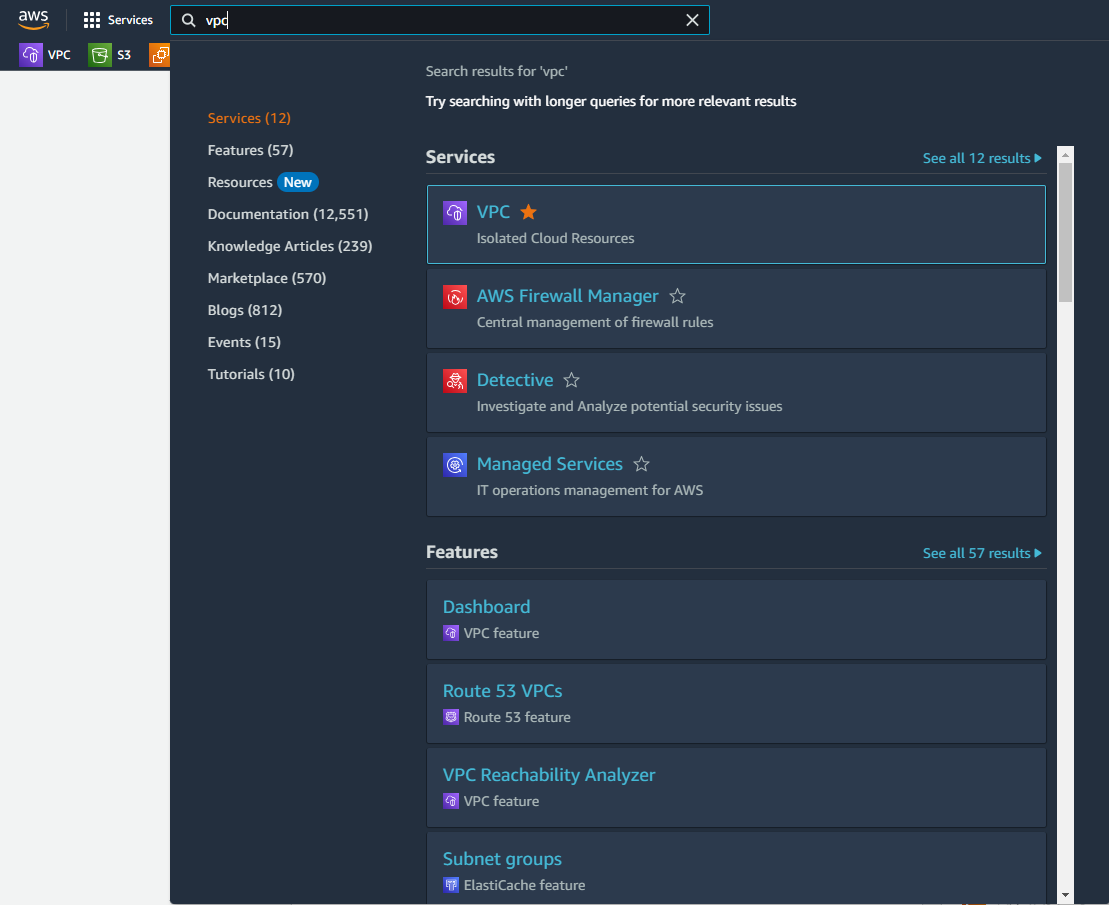Image resolution: width=1109 pixels, height=905 pixels.
Task: Click the orange service icon beside S3 shortcut
Action: (x=158, y=54)
